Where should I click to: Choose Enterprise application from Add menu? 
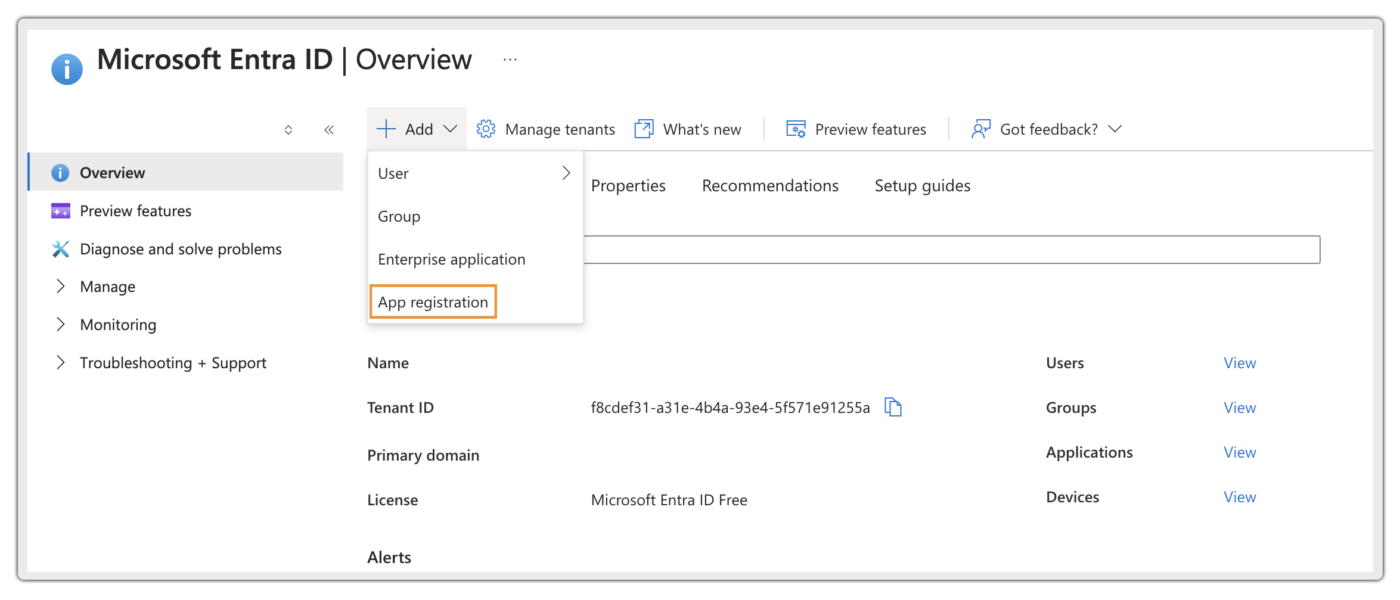475,259
